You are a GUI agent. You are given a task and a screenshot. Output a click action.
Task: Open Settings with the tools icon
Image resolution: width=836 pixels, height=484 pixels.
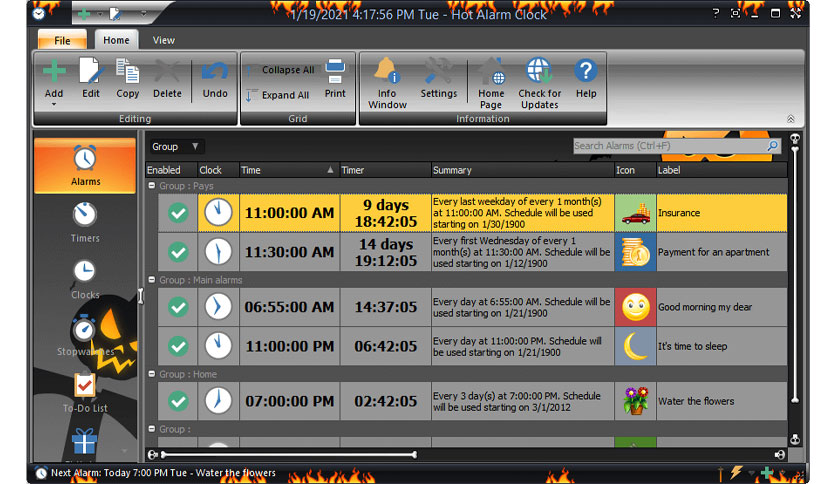point(438,79)
